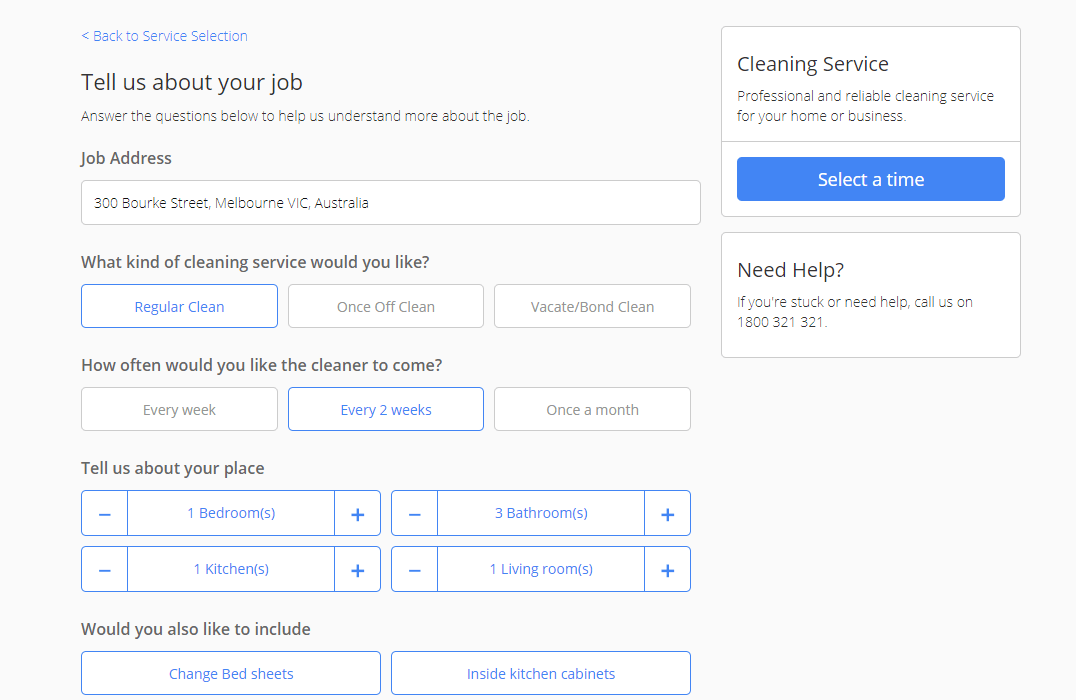The height and width of the screenshot is (700, 1076).
Task: Select the Regular Clean service option
Action: point(179,306)
